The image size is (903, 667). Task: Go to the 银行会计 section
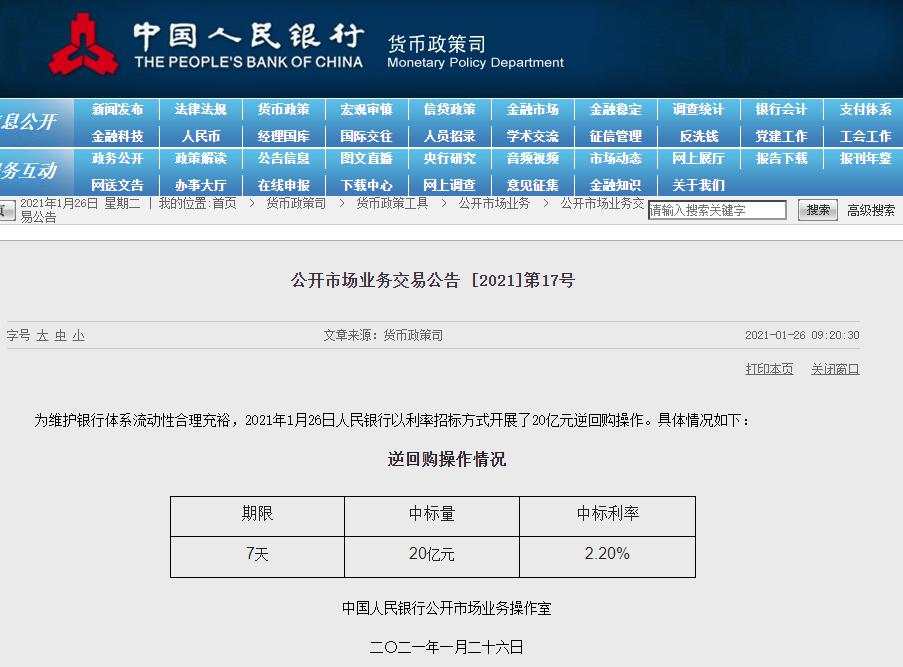781,109
